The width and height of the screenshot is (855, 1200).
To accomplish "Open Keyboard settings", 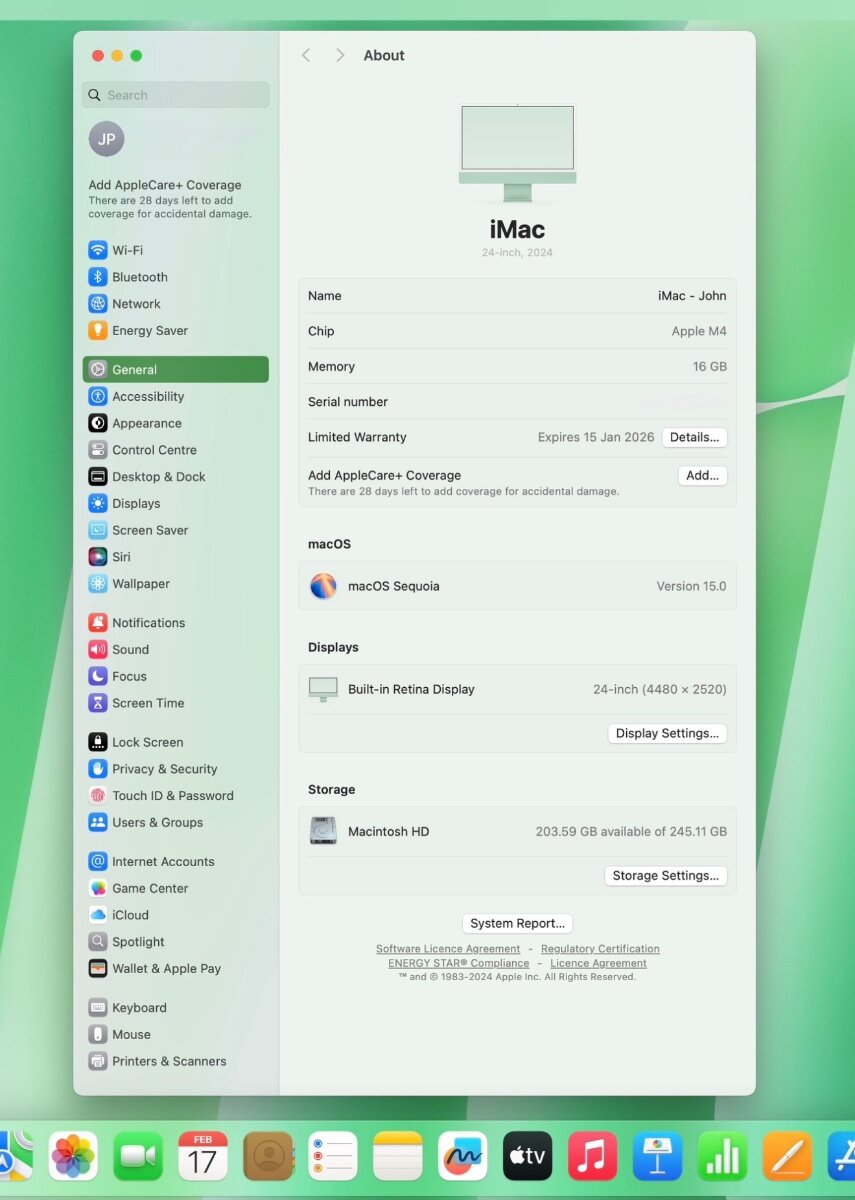I will pos(175,1008).
